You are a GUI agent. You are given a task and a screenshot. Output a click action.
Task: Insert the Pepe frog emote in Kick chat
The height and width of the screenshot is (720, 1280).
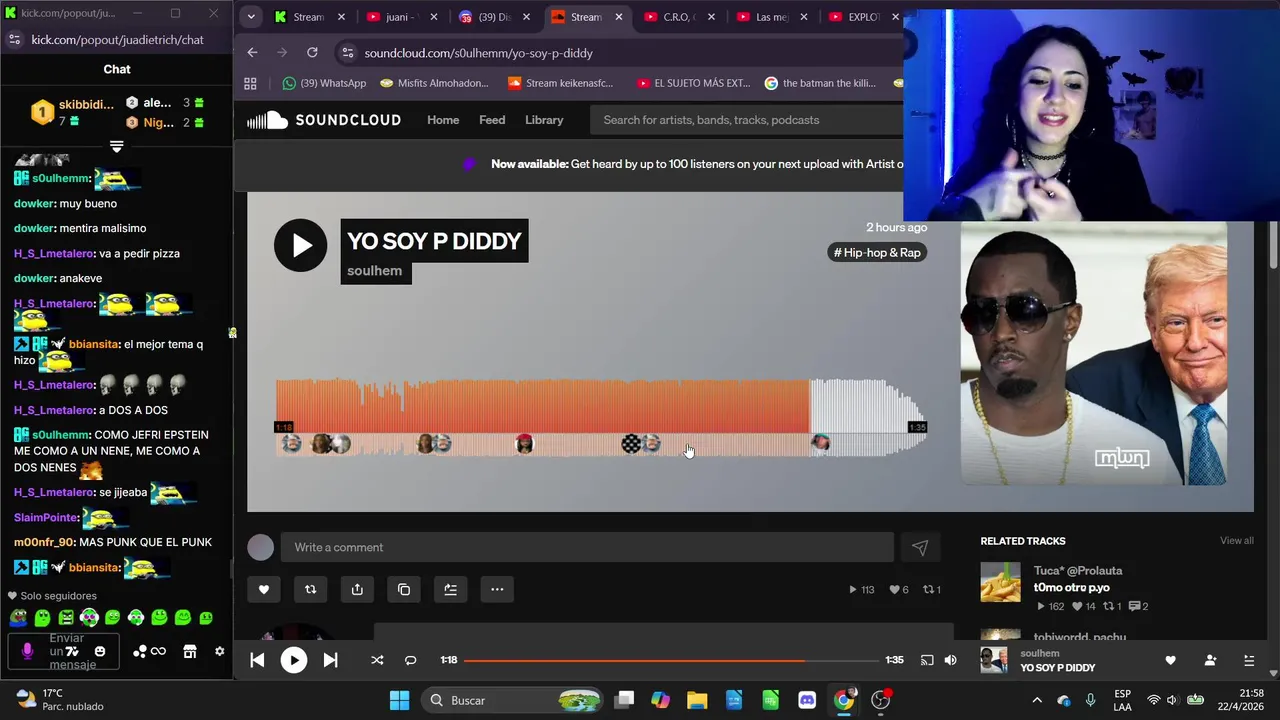pos(19,618)
